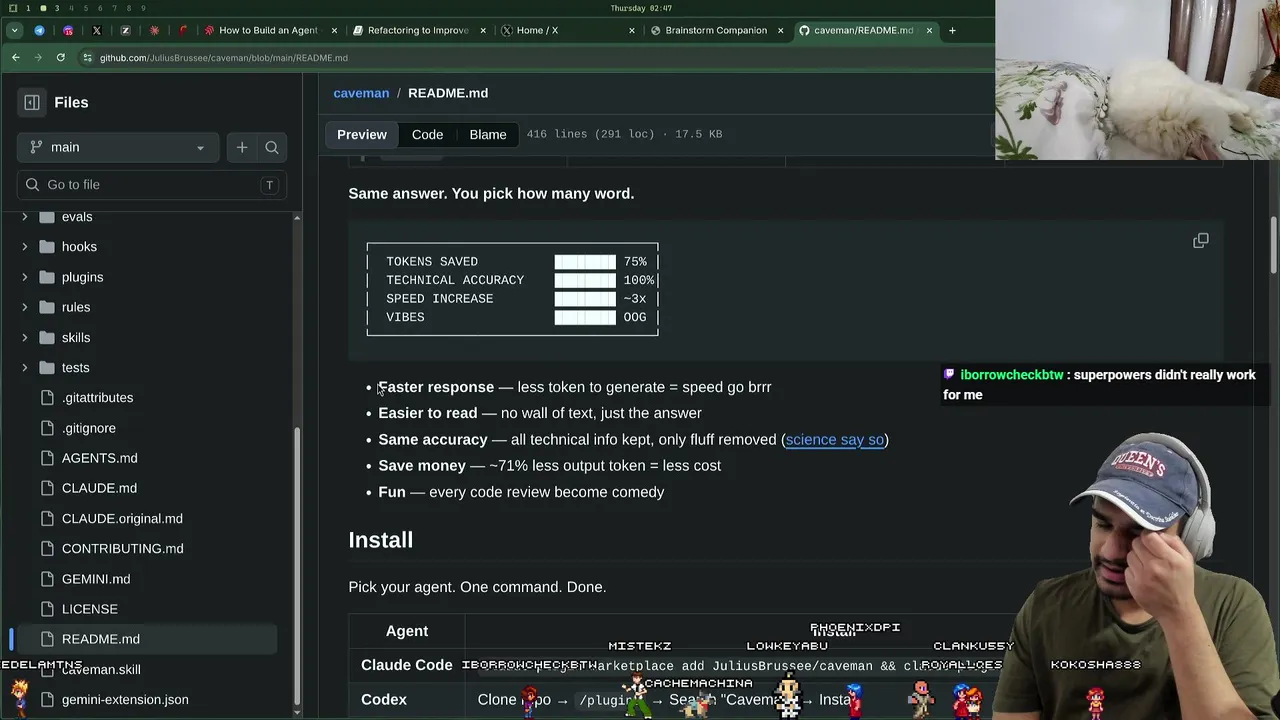Expand the evals folder
Image resolution: width=1280 pixels, height=720 pixels.
pyautogui.click(x=25, y=217)
